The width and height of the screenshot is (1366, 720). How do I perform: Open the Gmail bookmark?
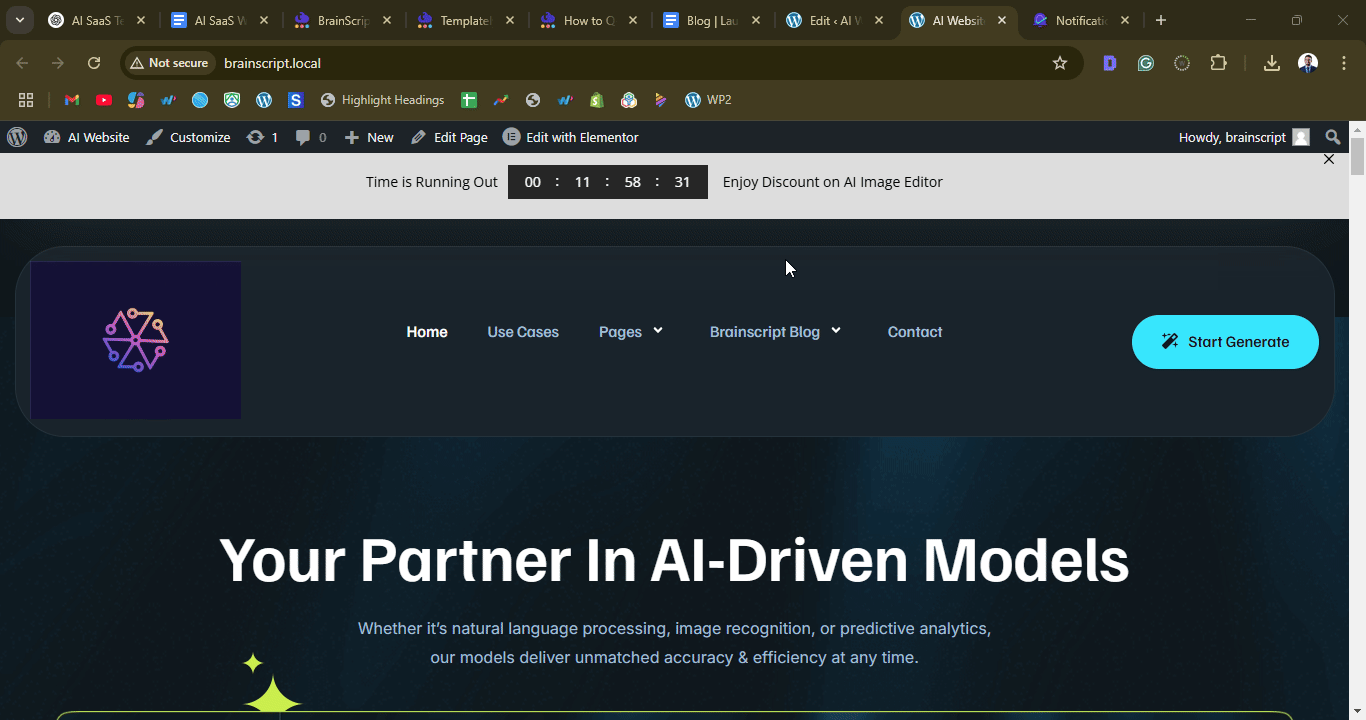pos(71,100)
